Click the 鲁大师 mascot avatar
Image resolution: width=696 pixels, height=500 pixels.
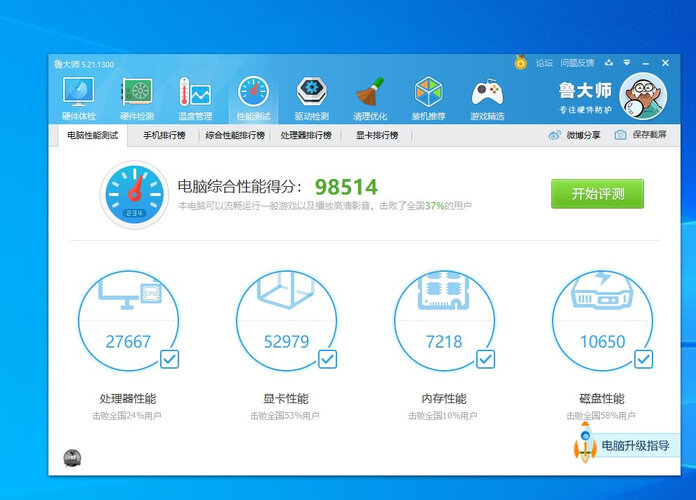(x=643, y=96)
